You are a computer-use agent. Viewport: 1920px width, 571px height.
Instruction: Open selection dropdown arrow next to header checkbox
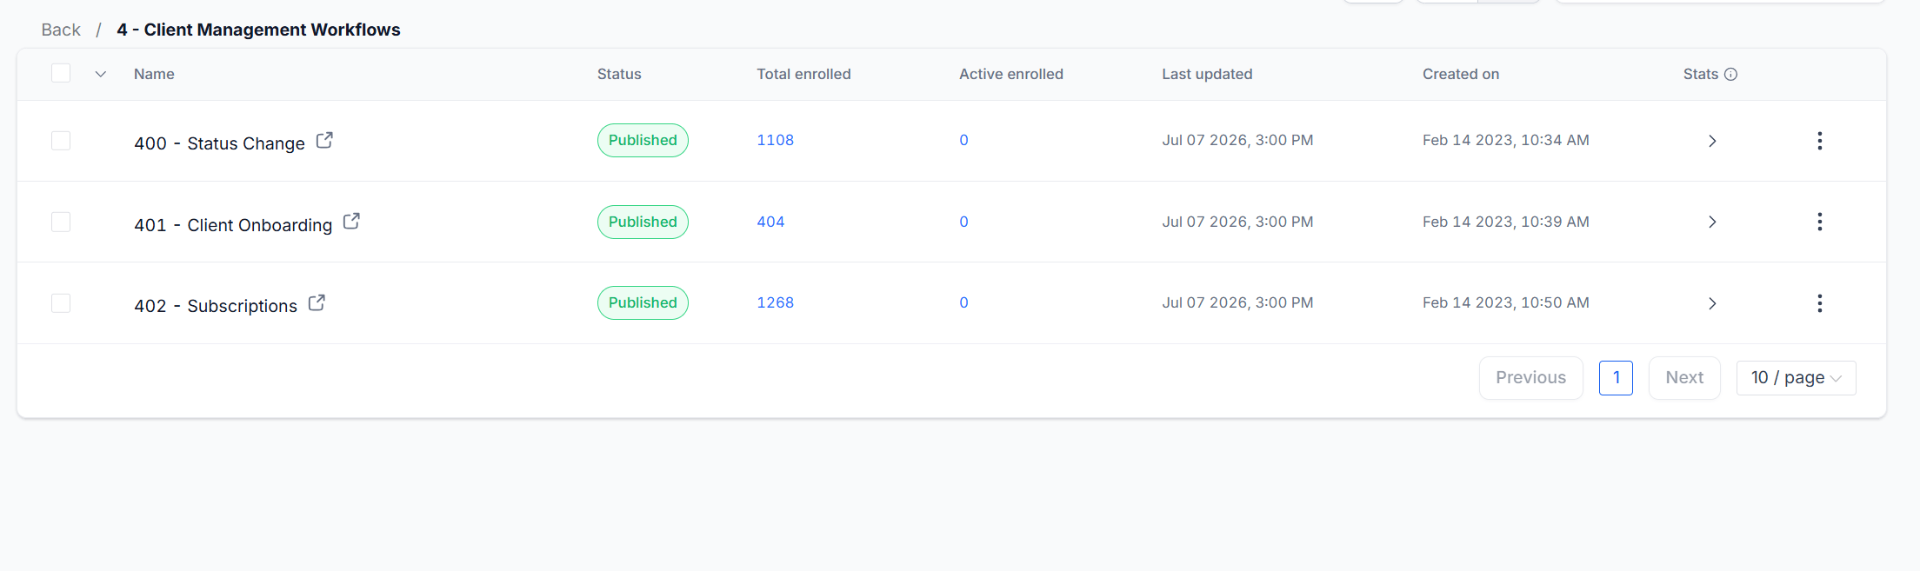click(100, 74)
